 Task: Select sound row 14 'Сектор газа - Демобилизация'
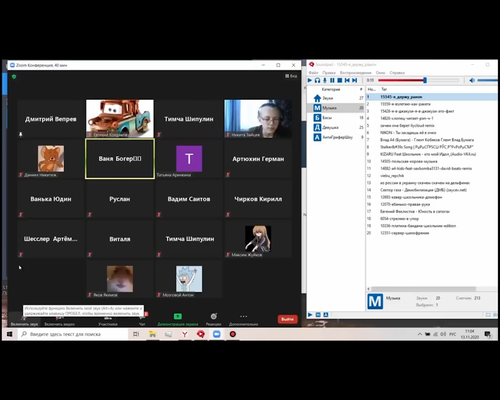[x=432, y=190]
